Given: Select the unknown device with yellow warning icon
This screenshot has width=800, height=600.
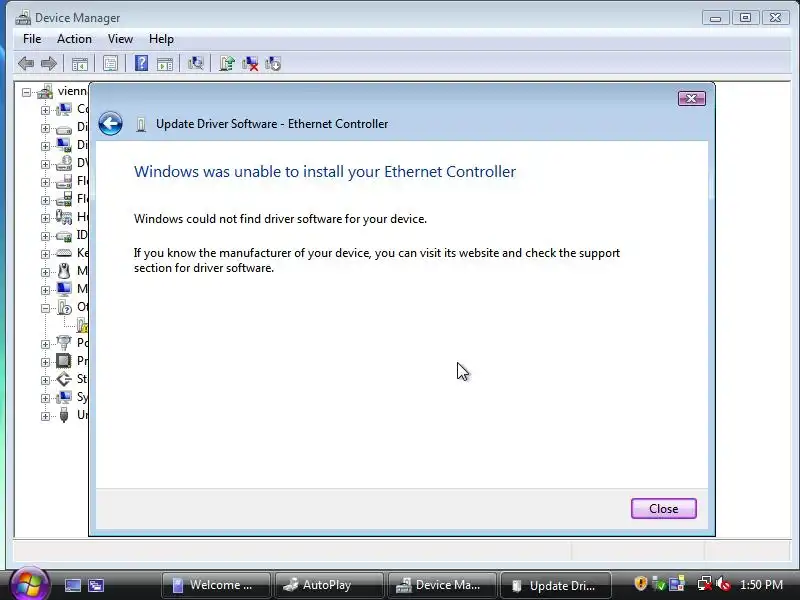Looking at the screenshot, I should pos(82,325).
